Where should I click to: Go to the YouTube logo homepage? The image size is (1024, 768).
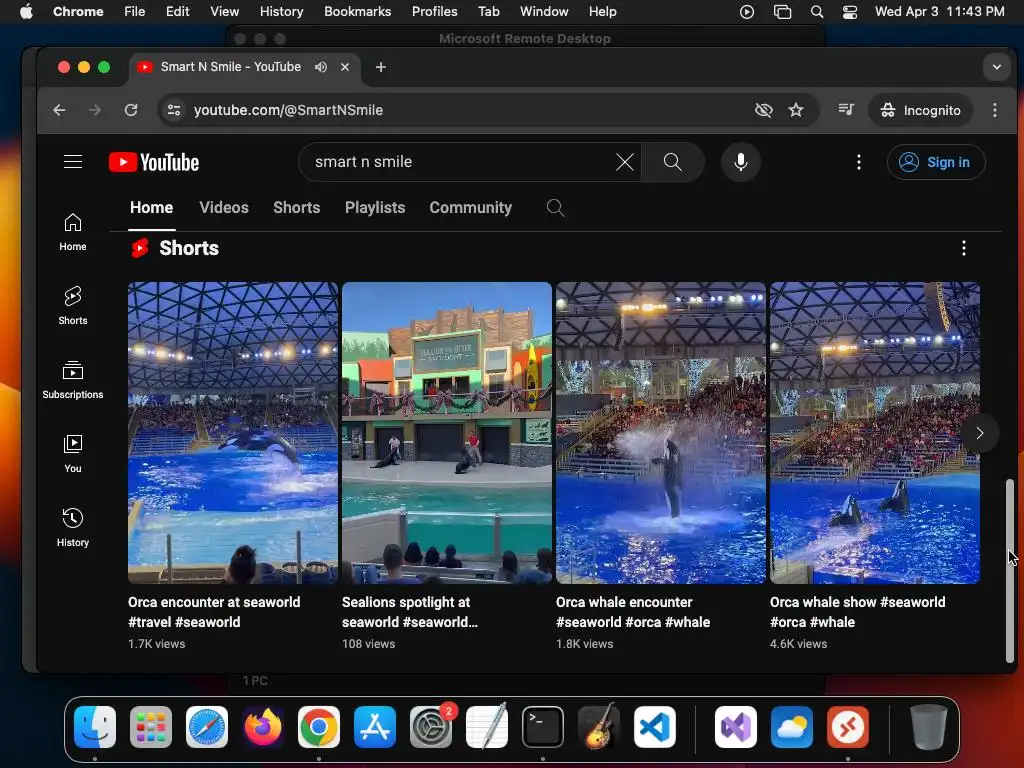(x=153, y=162)
